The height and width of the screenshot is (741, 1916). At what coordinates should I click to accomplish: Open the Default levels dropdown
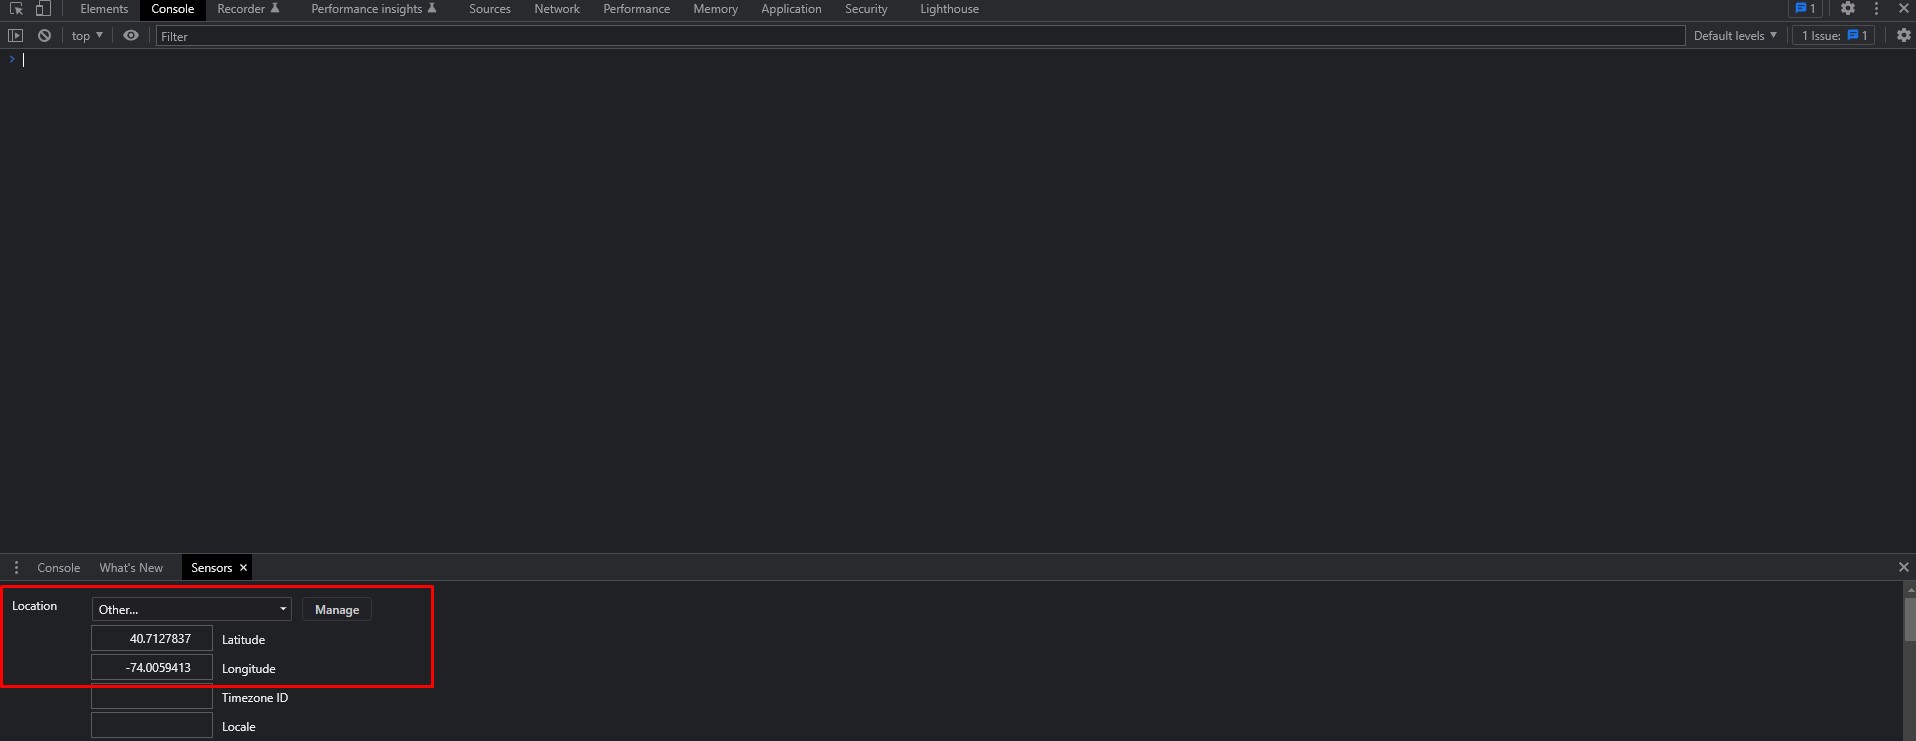pyautogui.click(x=1735, y=35)
